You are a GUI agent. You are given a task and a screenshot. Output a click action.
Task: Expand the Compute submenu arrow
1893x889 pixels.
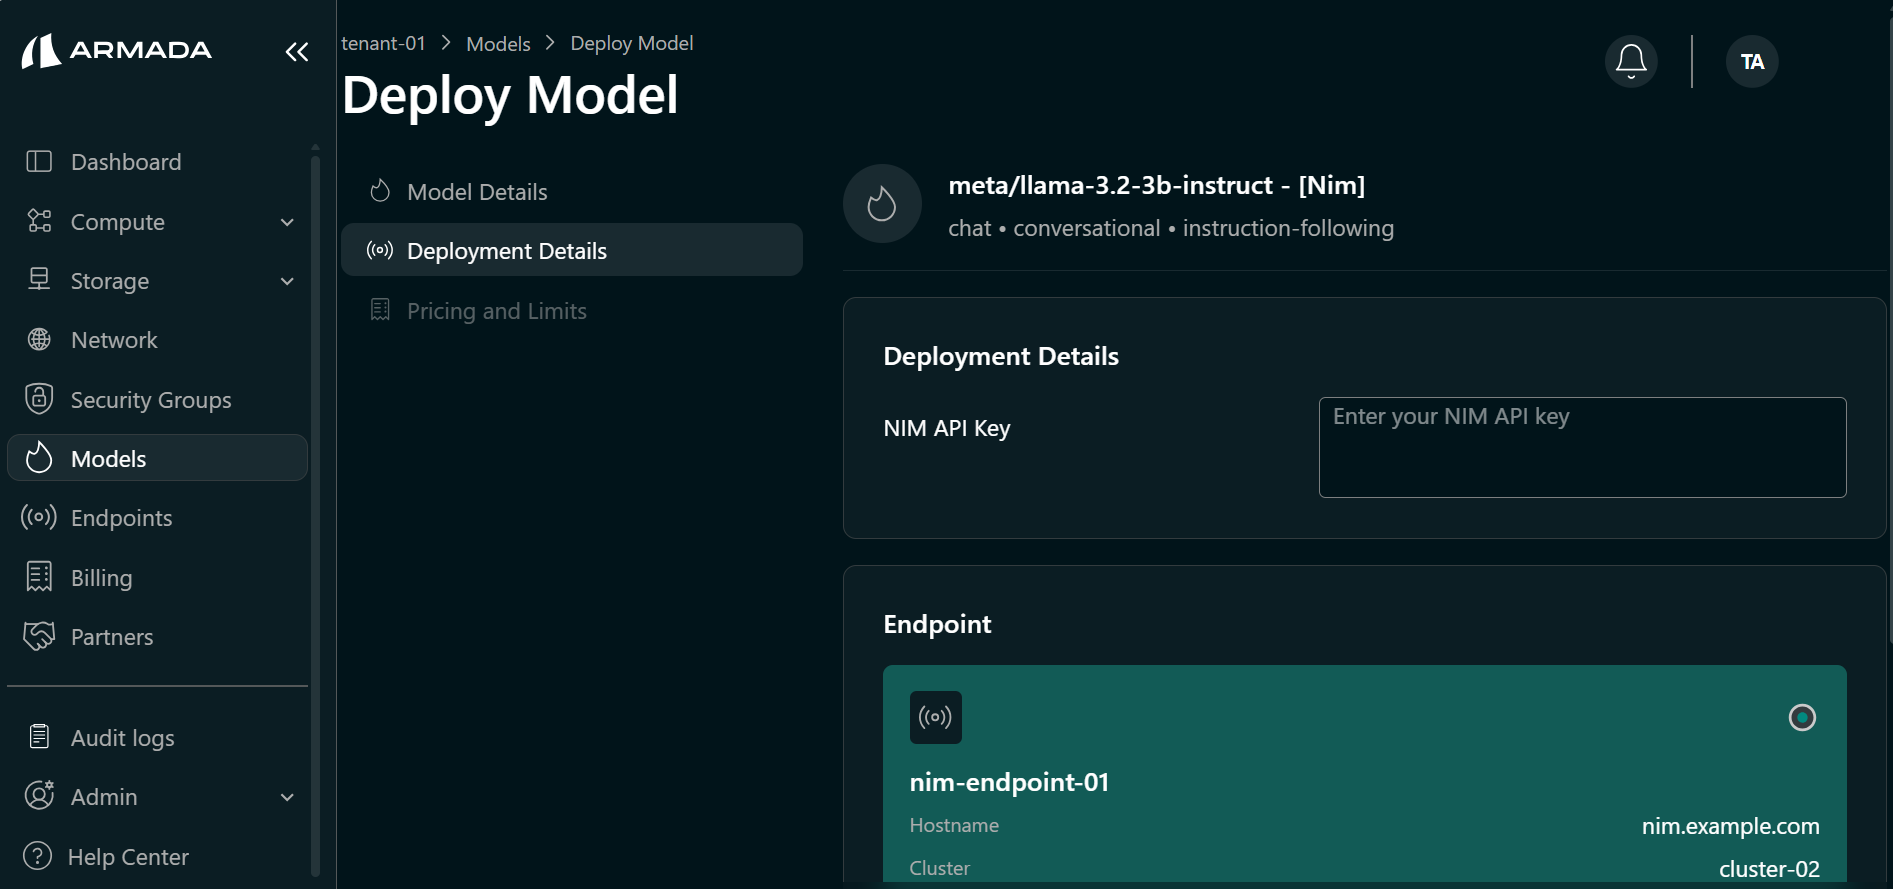288,222
